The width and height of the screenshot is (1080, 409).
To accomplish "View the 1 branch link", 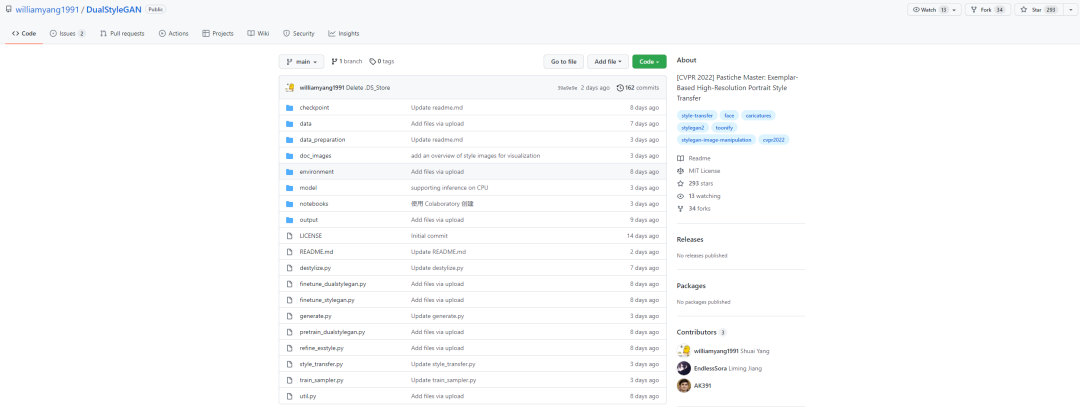I will coord(346,61).
